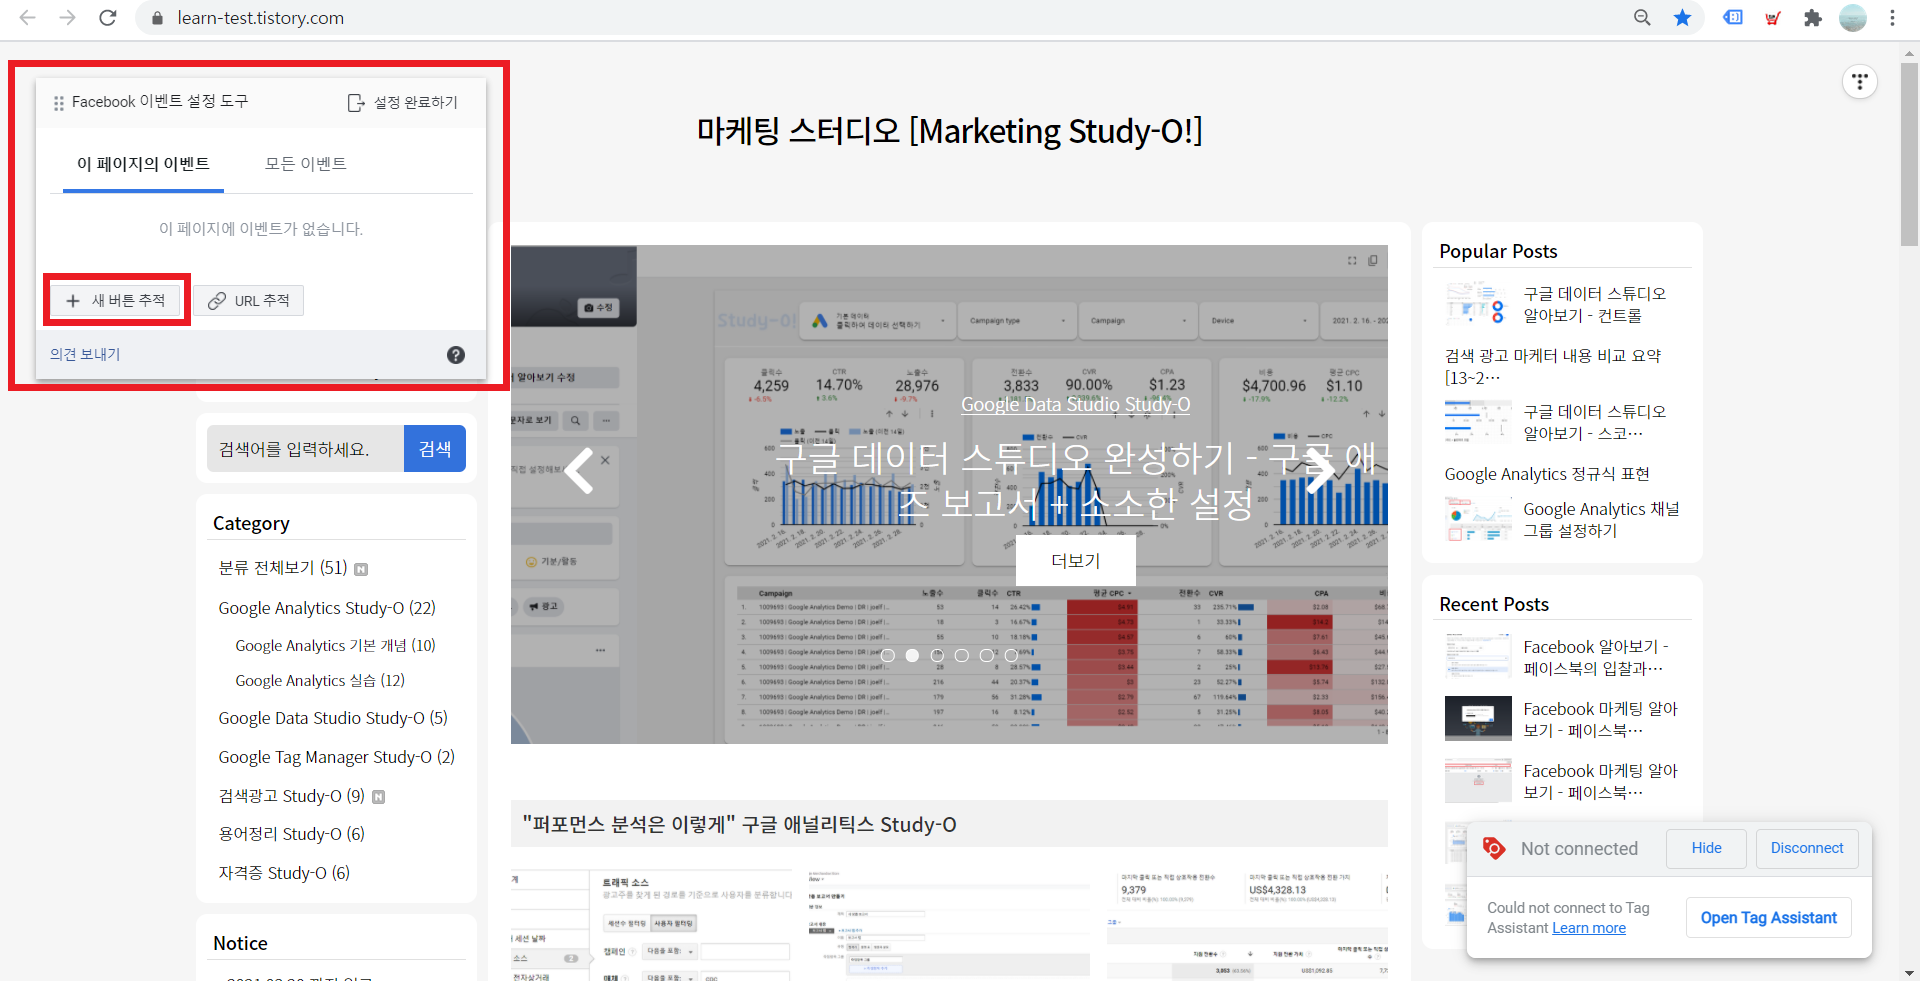
Task: Open the 의견 보내기 link
Action: pos(85,355)
